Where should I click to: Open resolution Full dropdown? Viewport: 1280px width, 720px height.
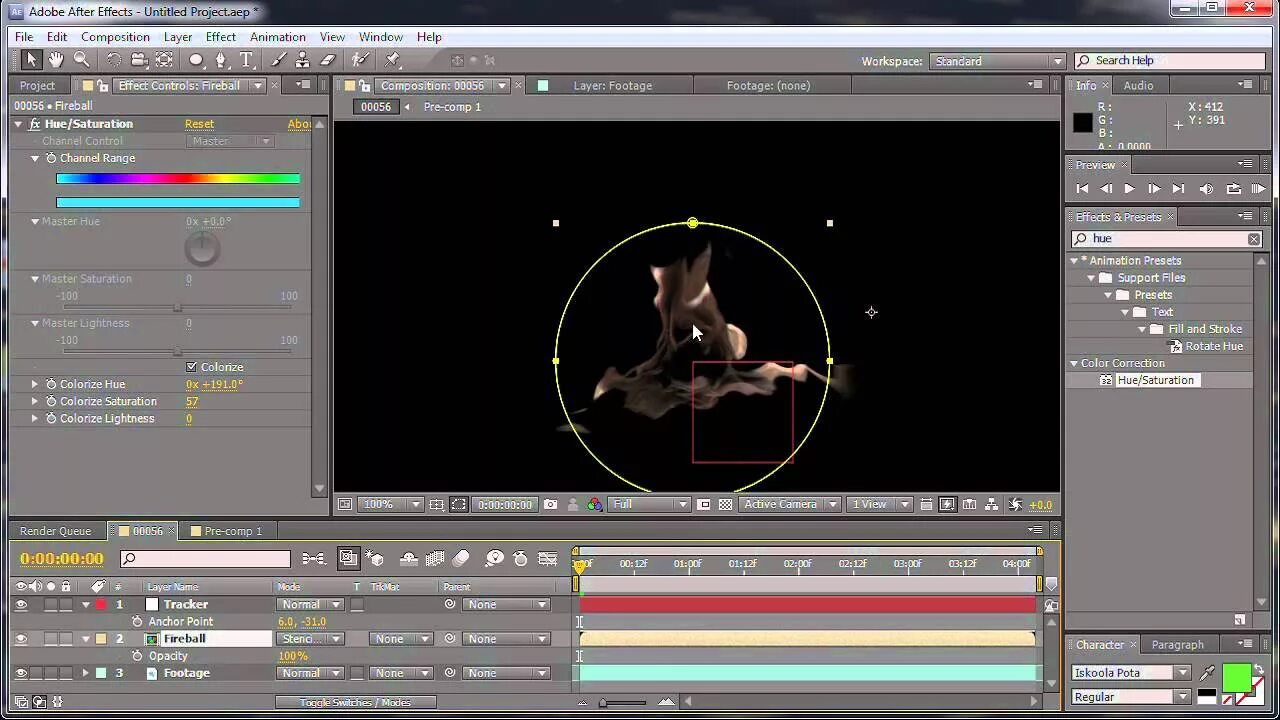click(650, 505)
